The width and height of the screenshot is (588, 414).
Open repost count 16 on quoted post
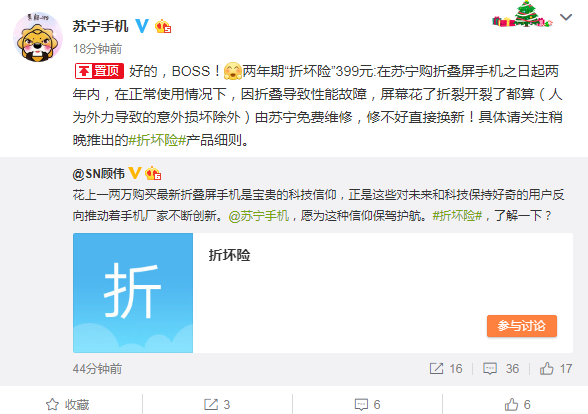point(446,369)
